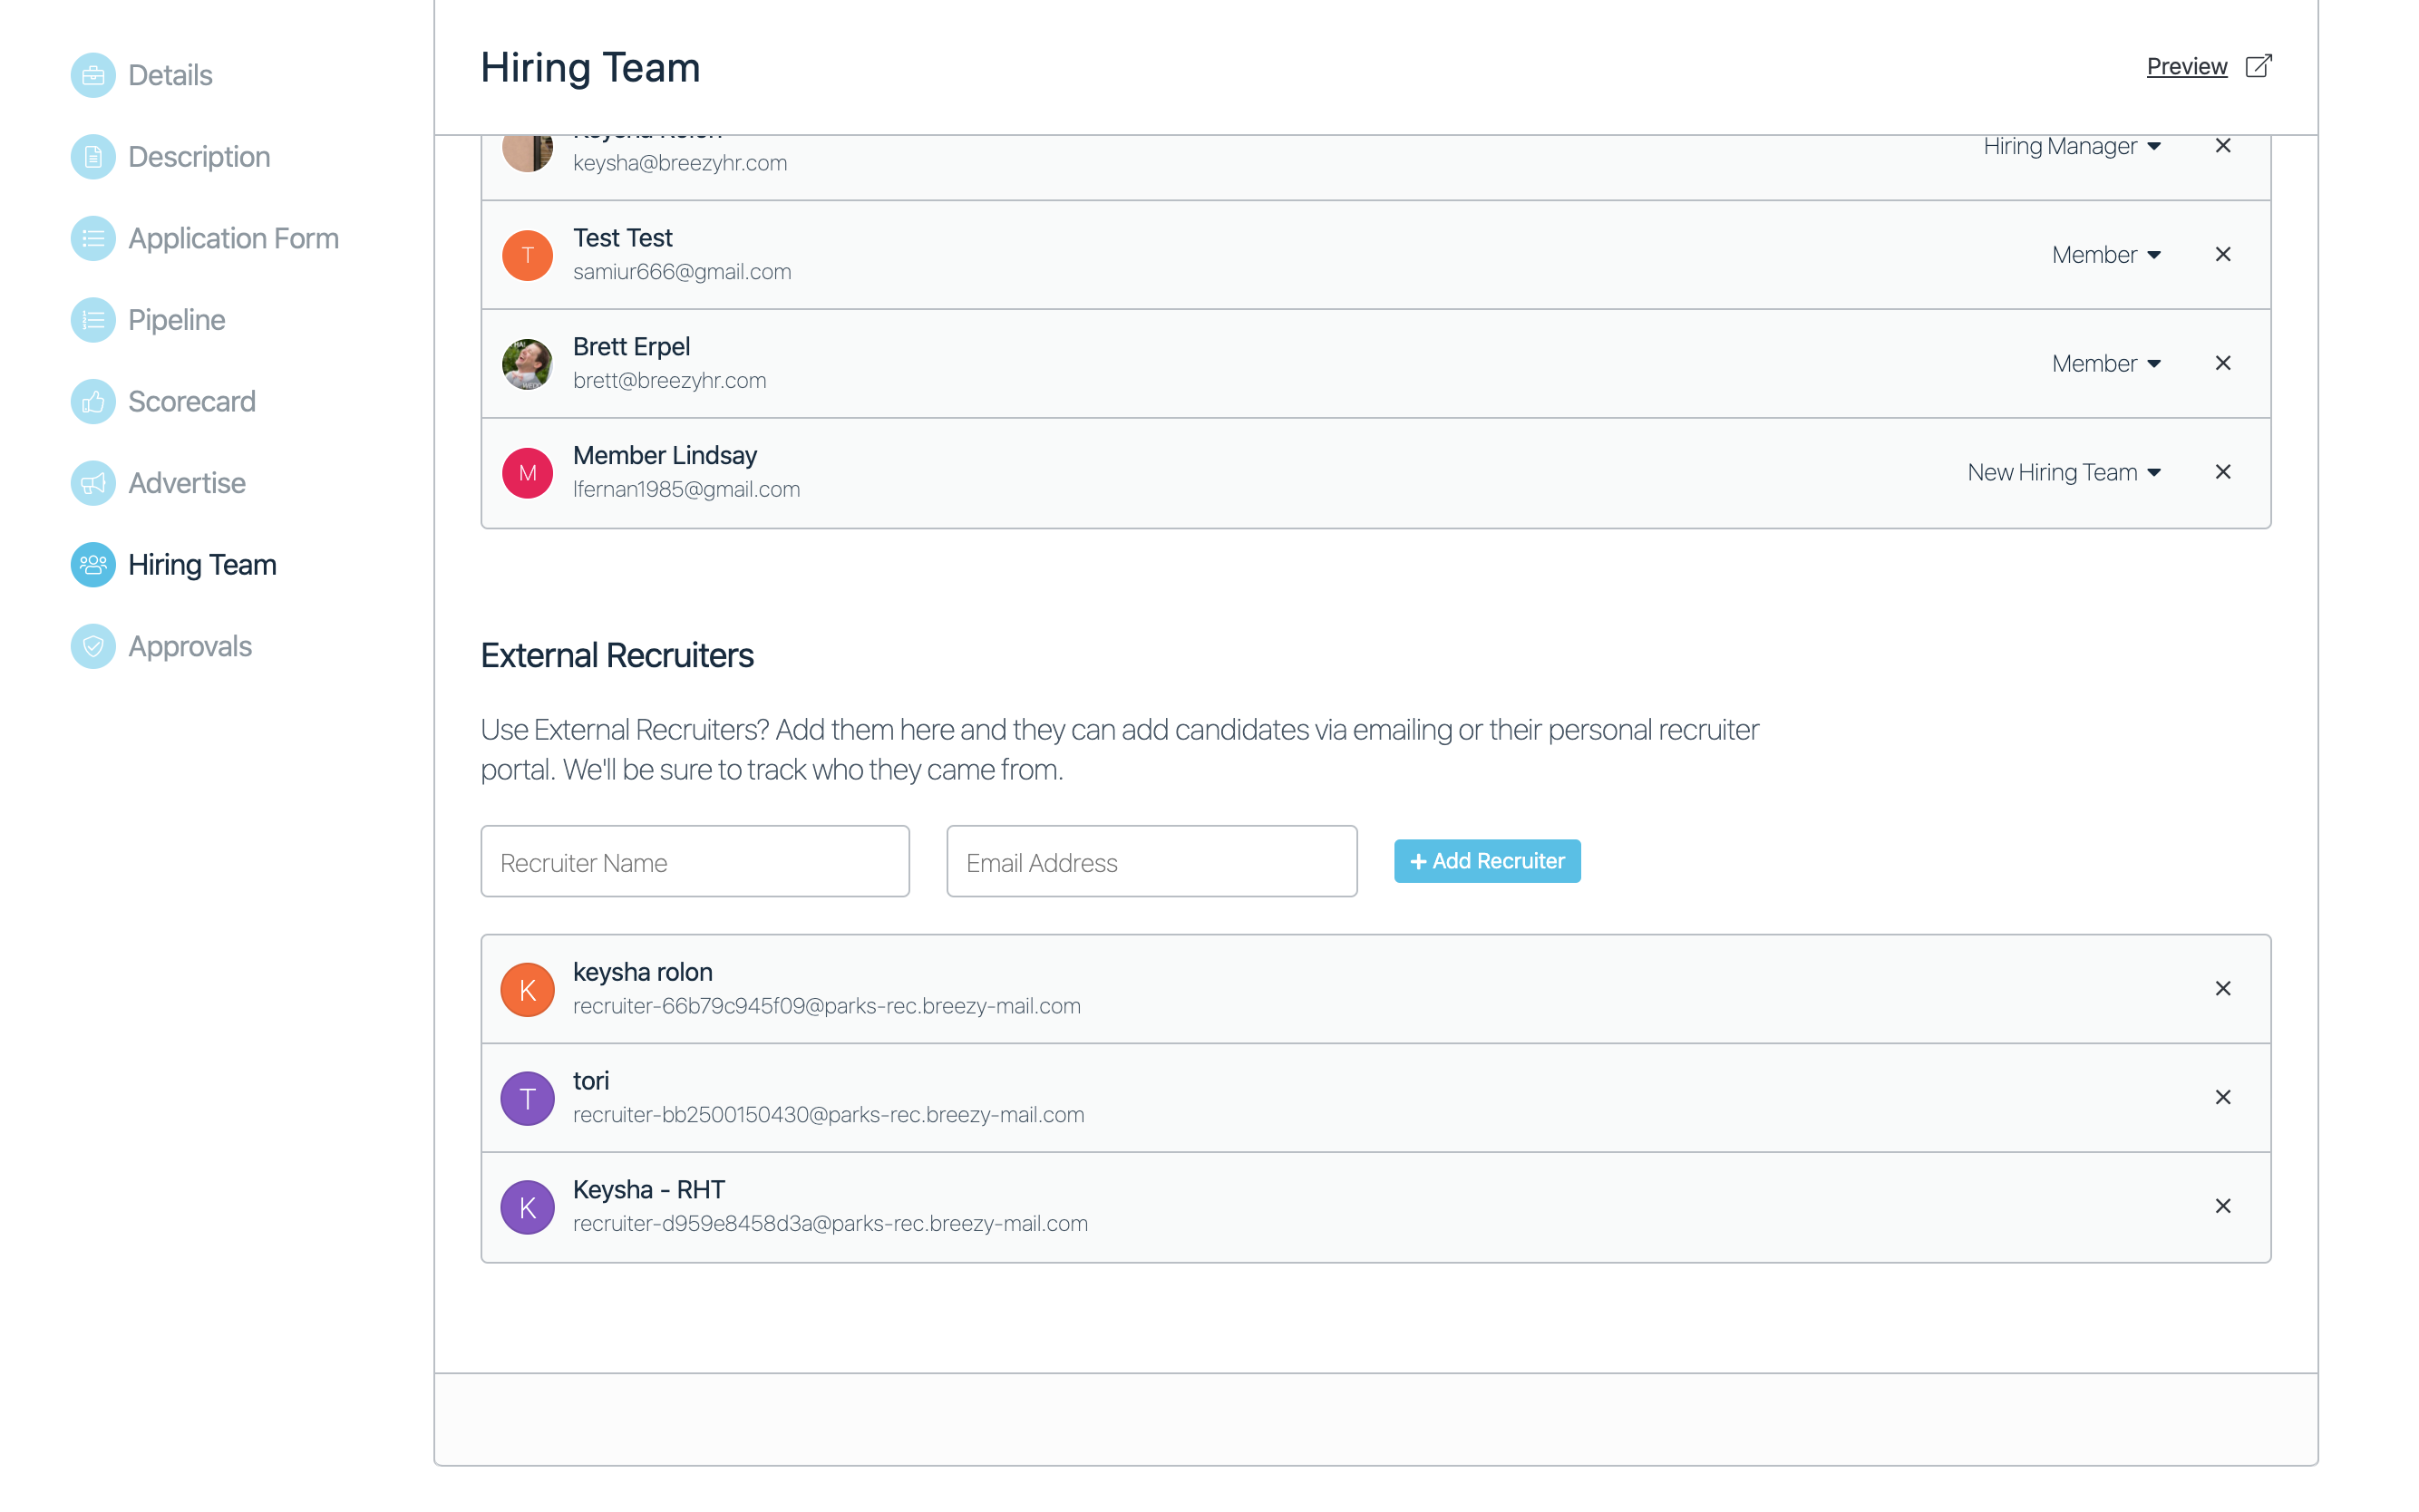Click the Description document icon

coord(93,157)
